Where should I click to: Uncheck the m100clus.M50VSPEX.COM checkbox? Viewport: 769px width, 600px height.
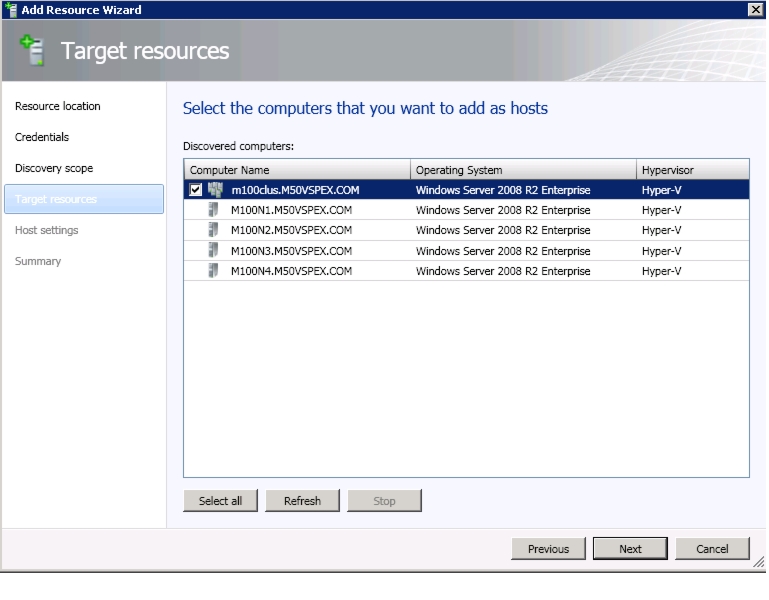195,190
